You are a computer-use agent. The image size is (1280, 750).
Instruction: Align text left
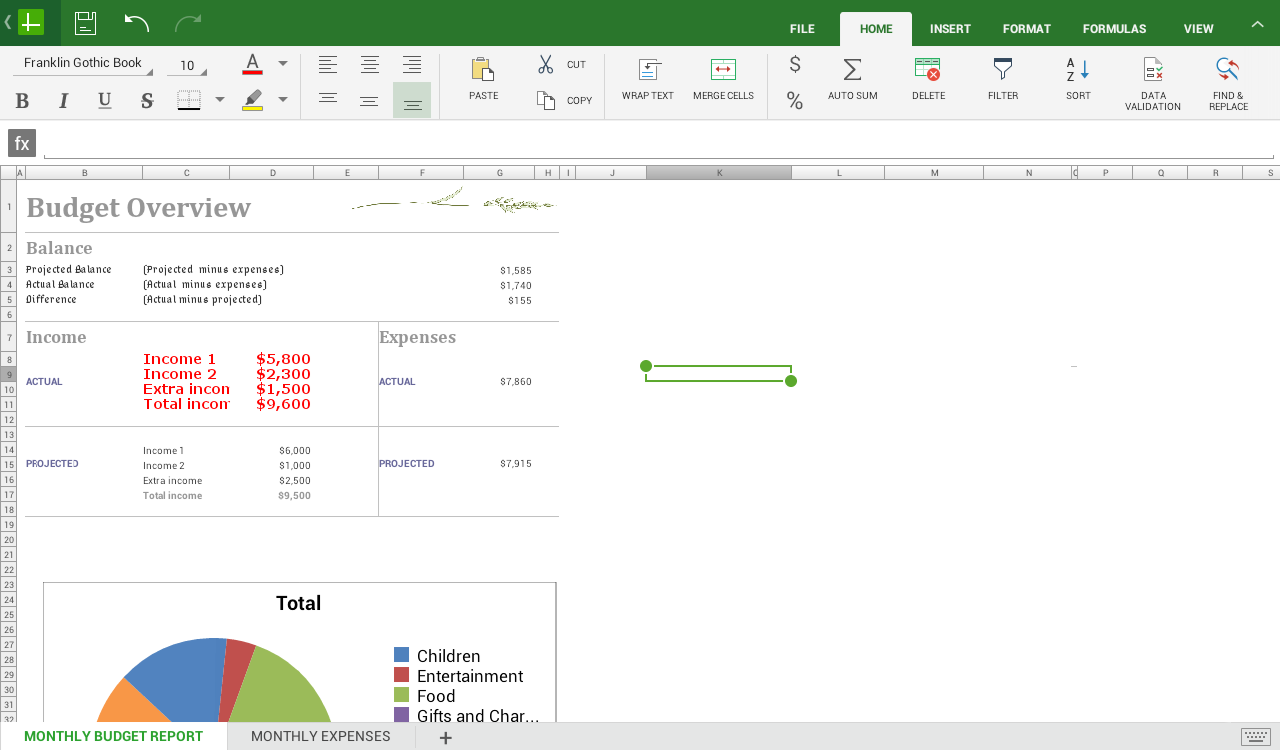click(328, 65)
